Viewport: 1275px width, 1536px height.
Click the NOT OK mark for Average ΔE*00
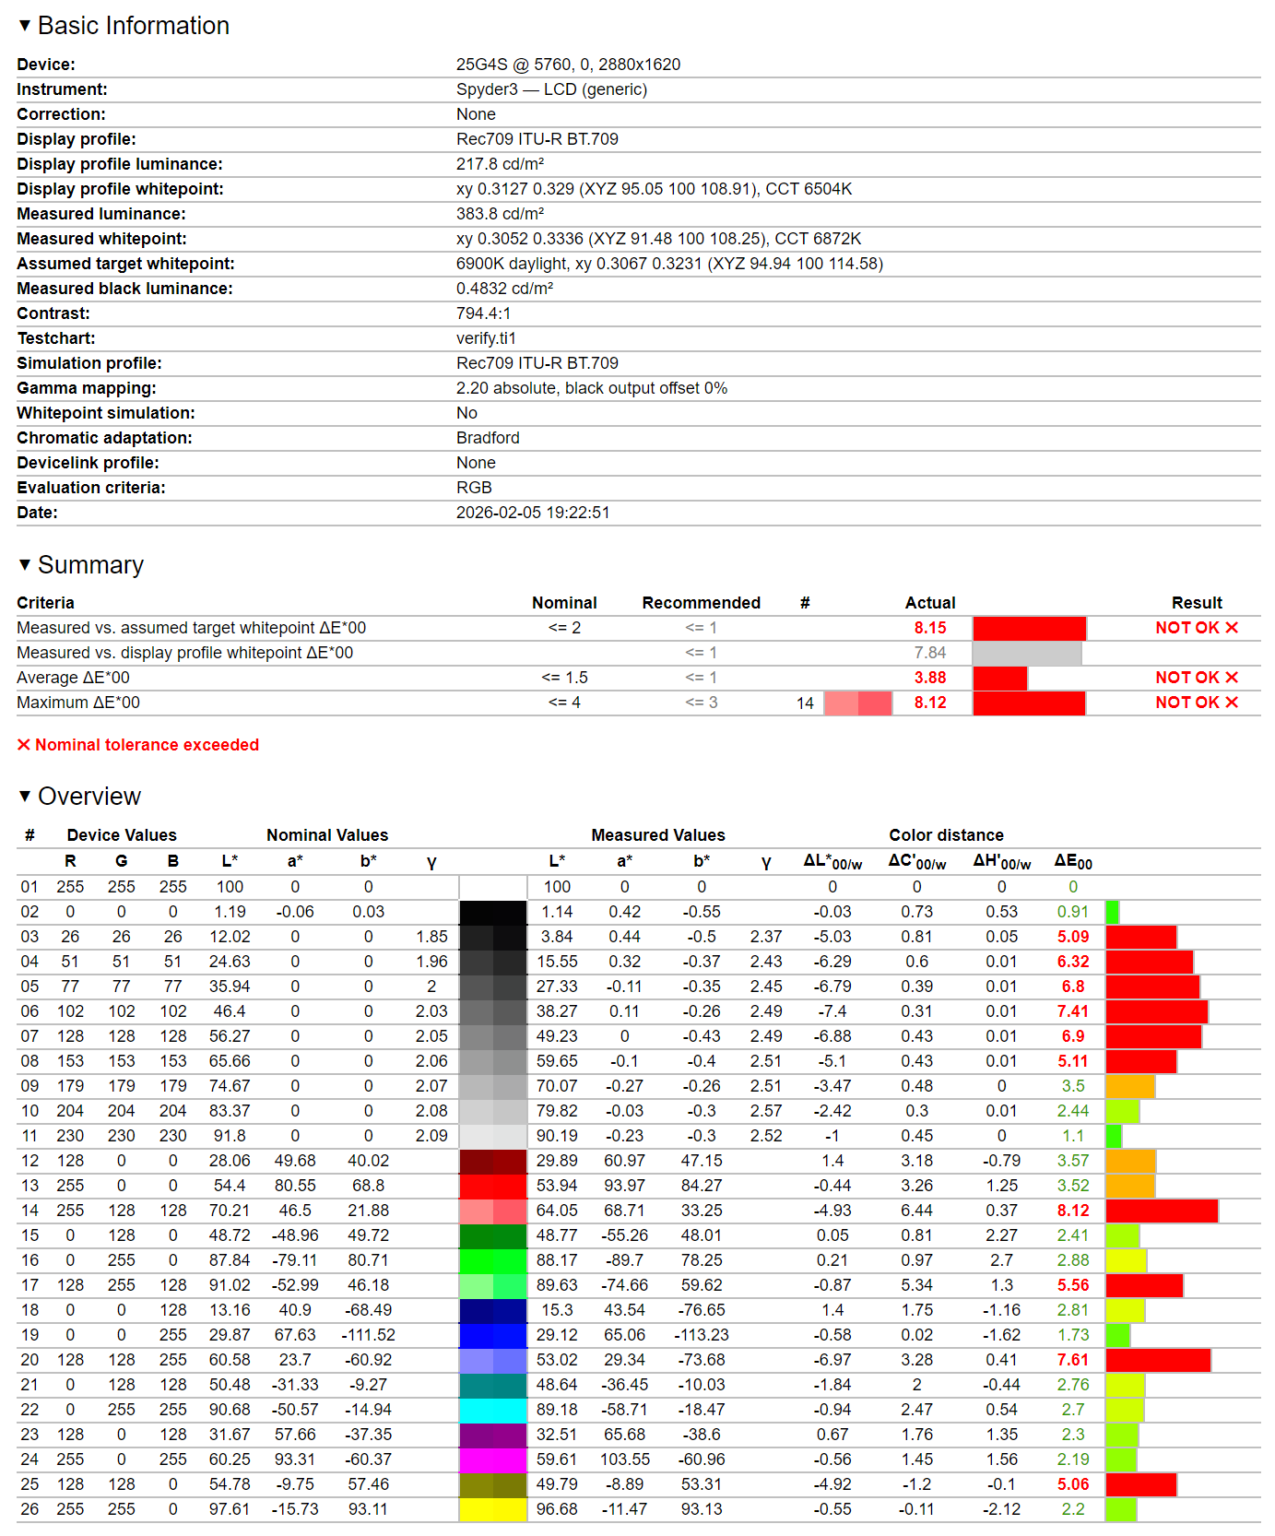pyautogui.click(x=1195, y=677)
